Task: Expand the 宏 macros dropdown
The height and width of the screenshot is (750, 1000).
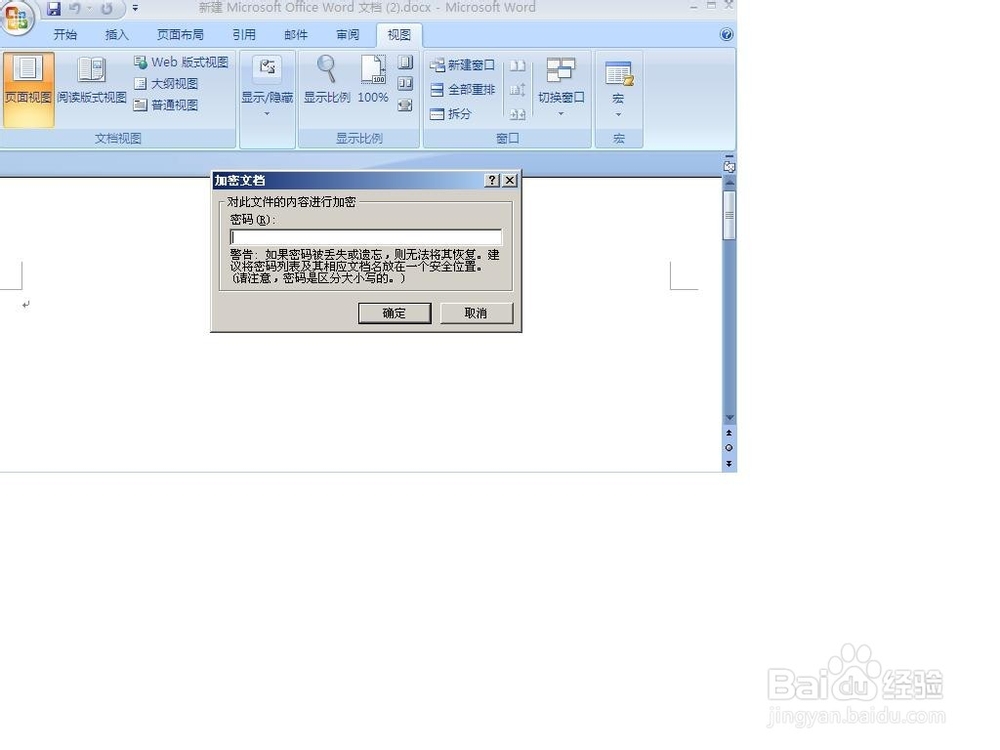Action: [x=618, y=89]
